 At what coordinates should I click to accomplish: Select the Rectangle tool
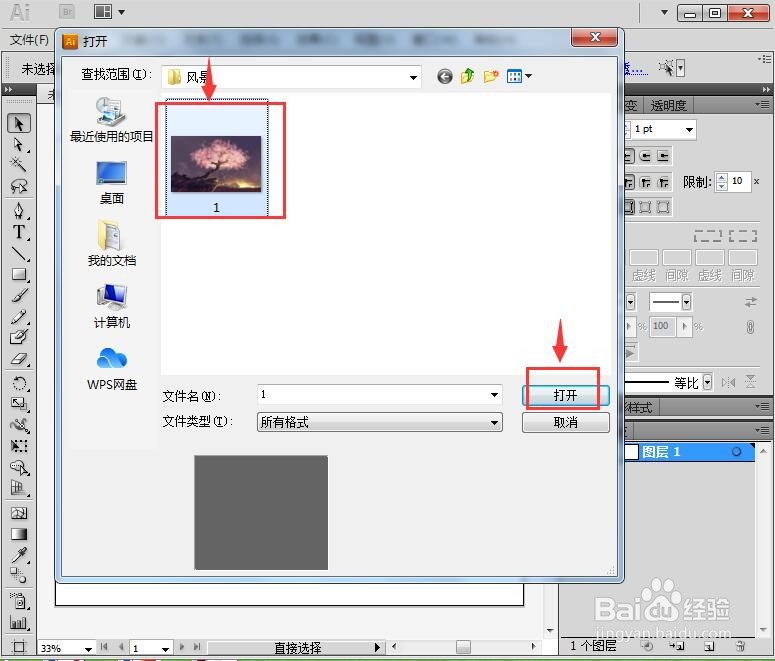[19, 274]
